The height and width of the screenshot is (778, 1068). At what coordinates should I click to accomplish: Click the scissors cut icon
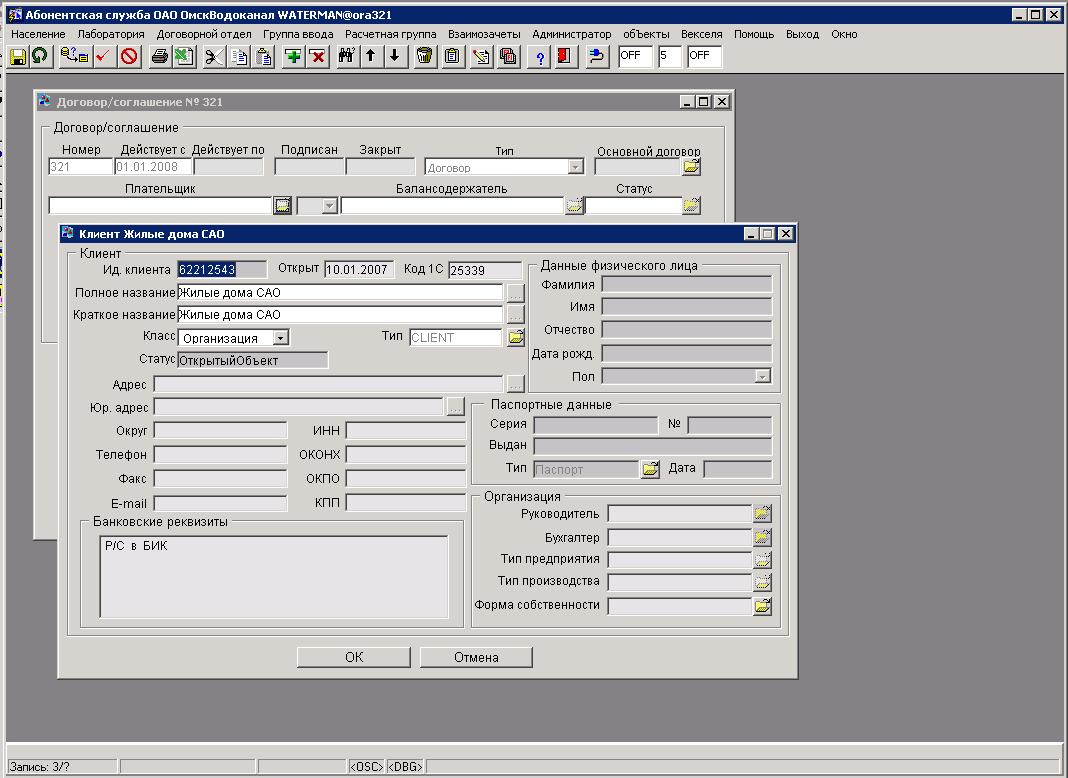(213, 57)
